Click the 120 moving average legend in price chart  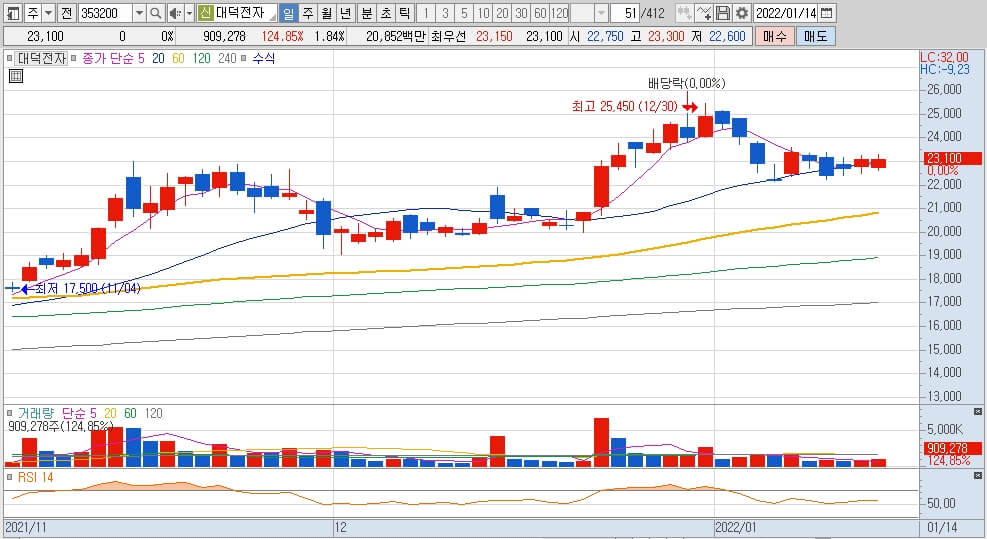201,59
